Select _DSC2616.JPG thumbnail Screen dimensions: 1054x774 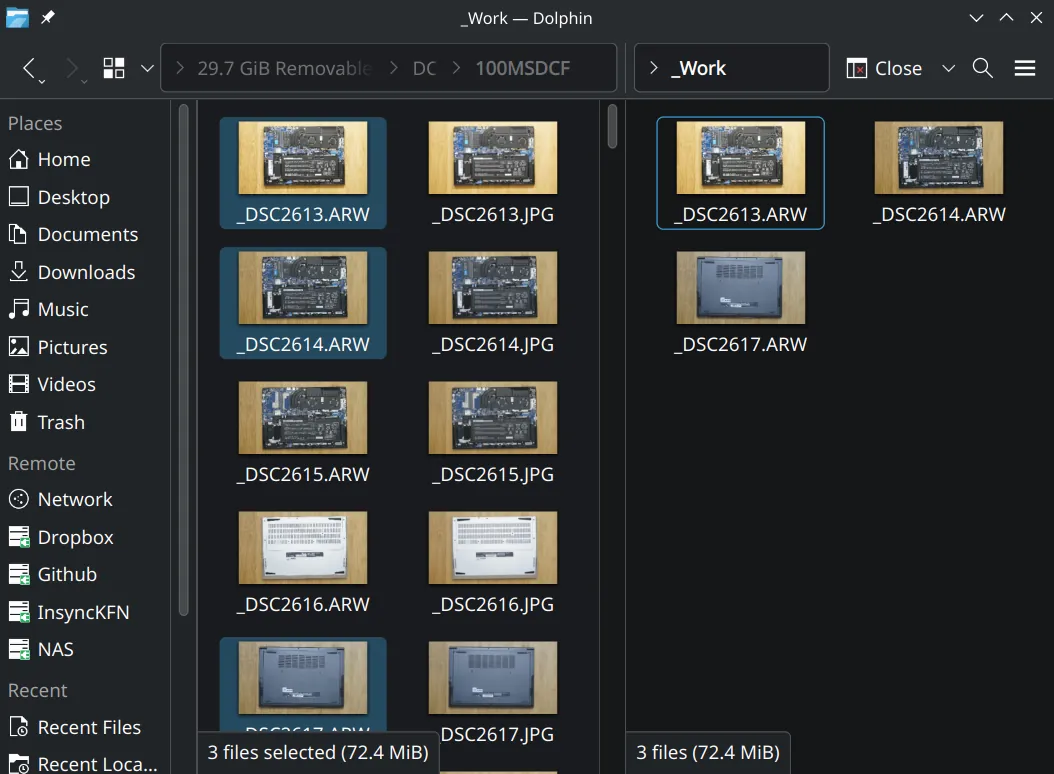(x=493, y=547)
